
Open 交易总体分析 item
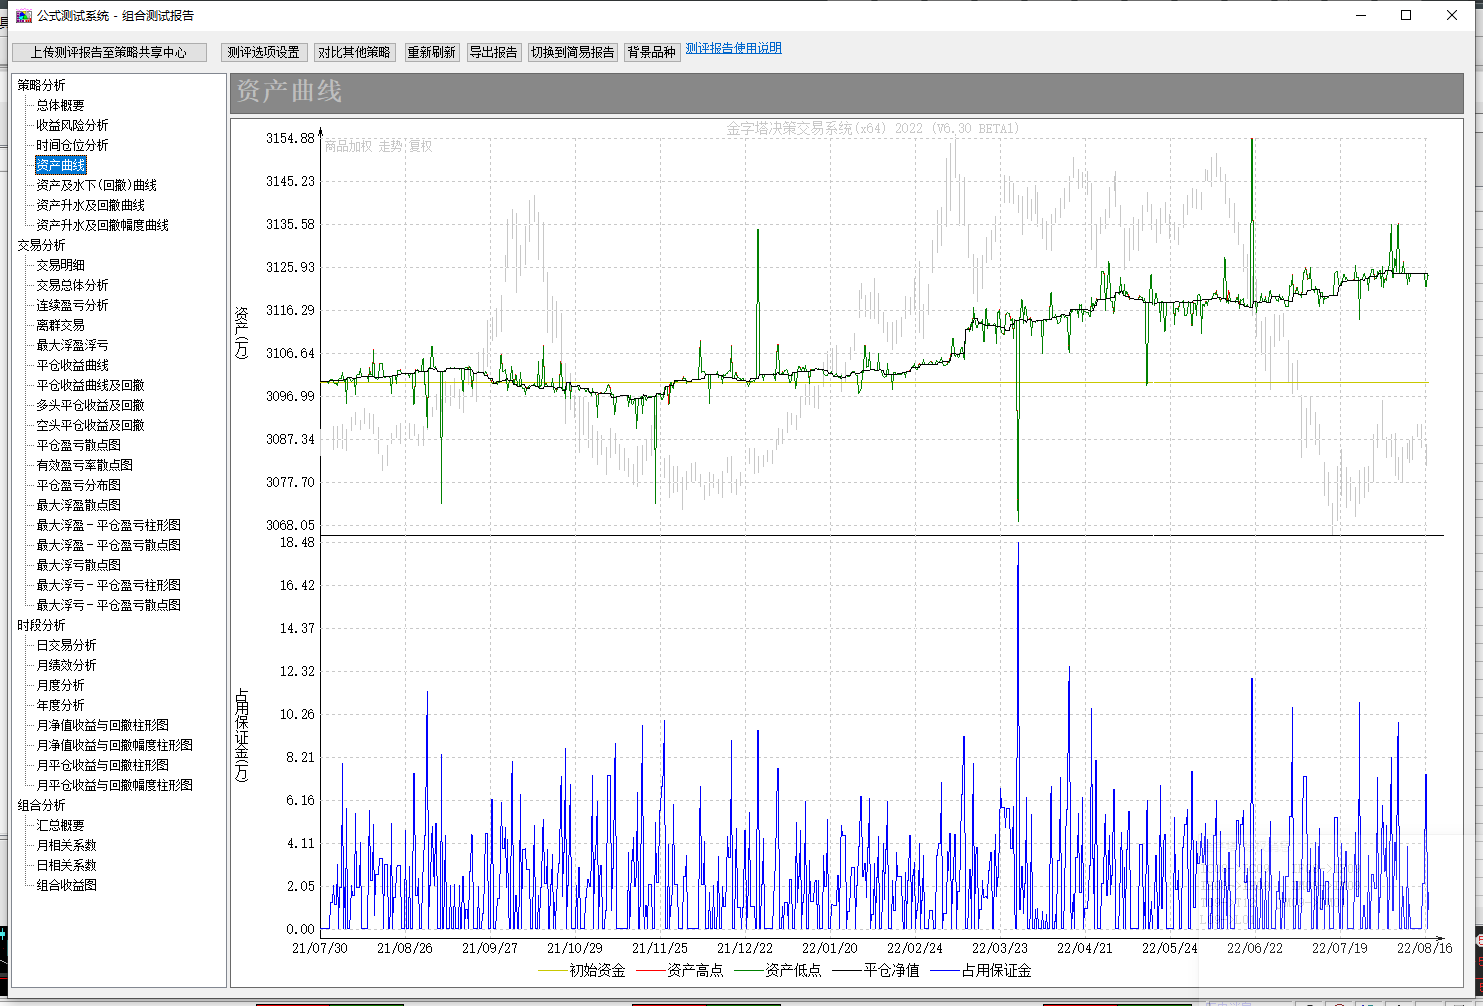click(x=73, y=285)
